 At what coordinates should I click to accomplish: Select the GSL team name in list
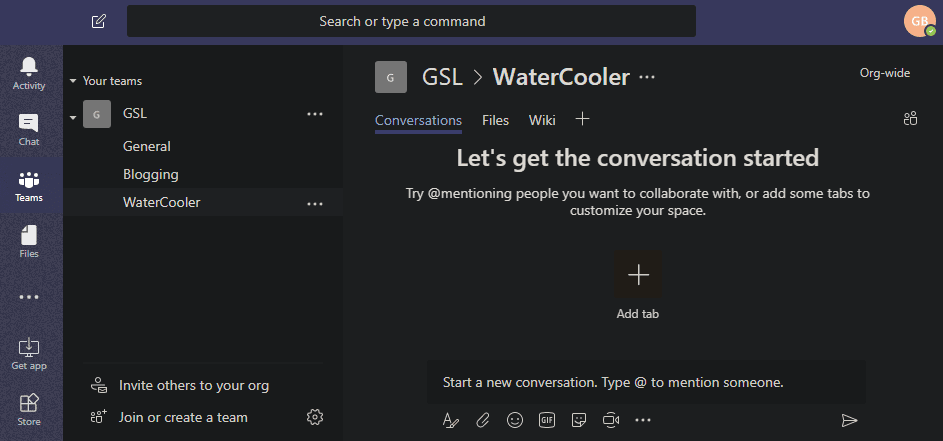click(135, 113)
